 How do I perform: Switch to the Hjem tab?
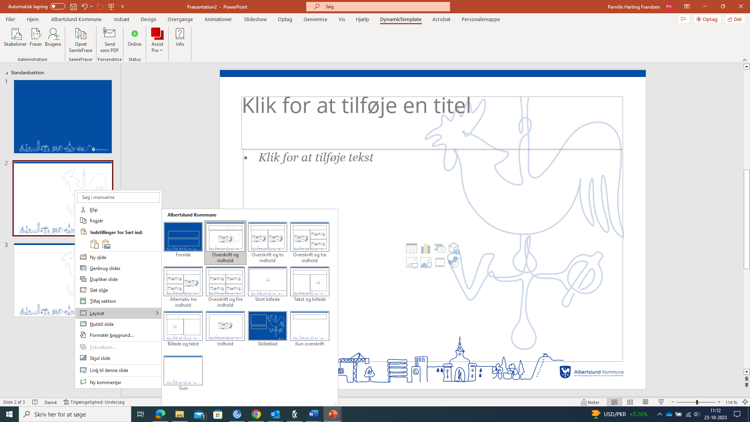[33, 20]
